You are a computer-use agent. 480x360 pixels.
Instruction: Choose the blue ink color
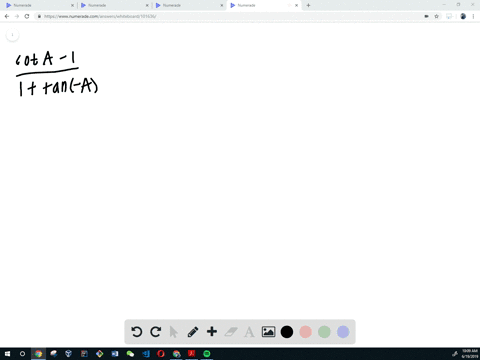pos(343,332)
